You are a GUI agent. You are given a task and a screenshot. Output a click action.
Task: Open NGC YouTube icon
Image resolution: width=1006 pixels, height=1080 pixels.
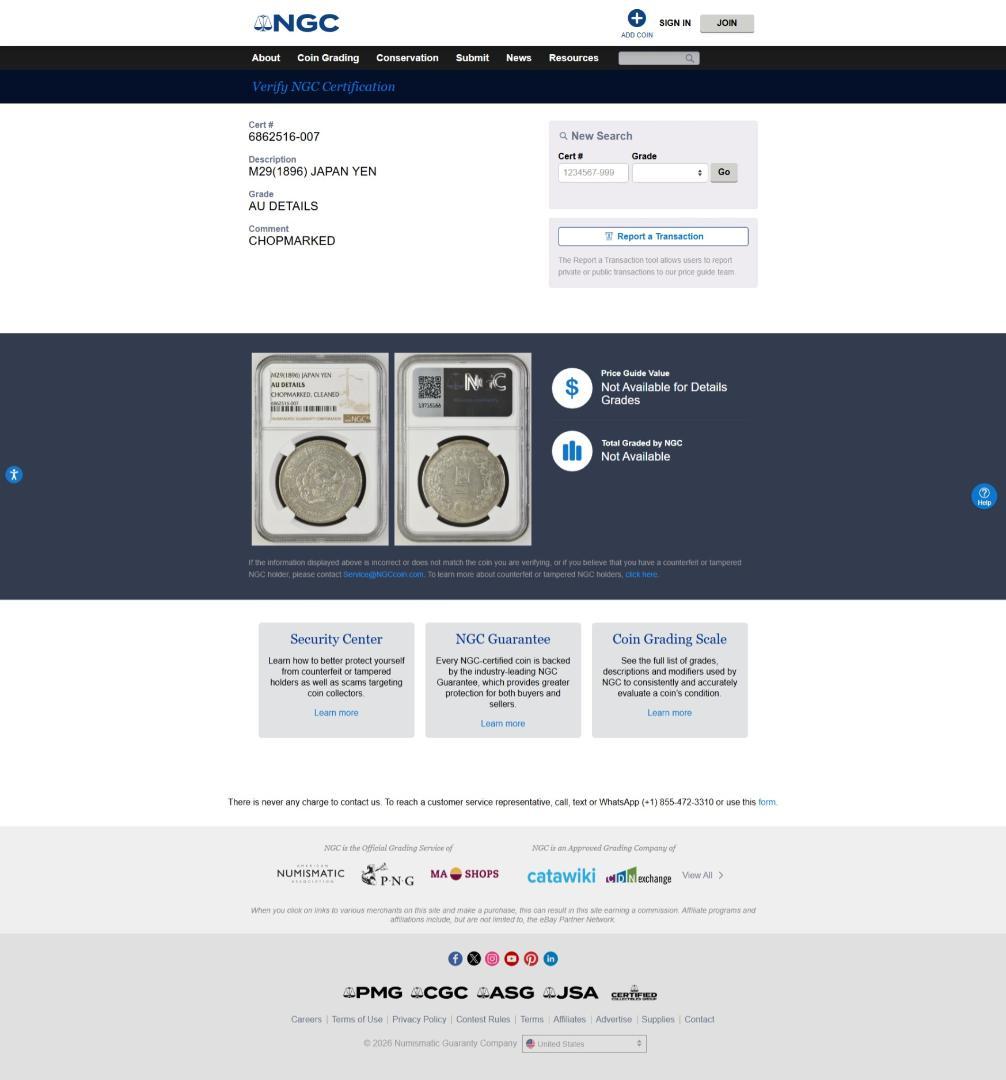512,959
